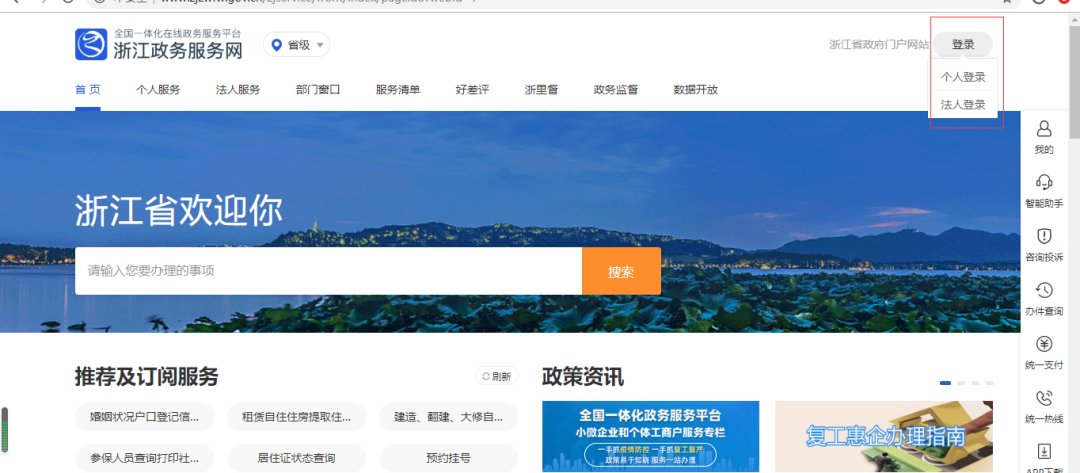Viewport: 1080px width, 473px height.
Task: Open 婚姻状况户口登记信... service
Action: [x=145, y=417]
